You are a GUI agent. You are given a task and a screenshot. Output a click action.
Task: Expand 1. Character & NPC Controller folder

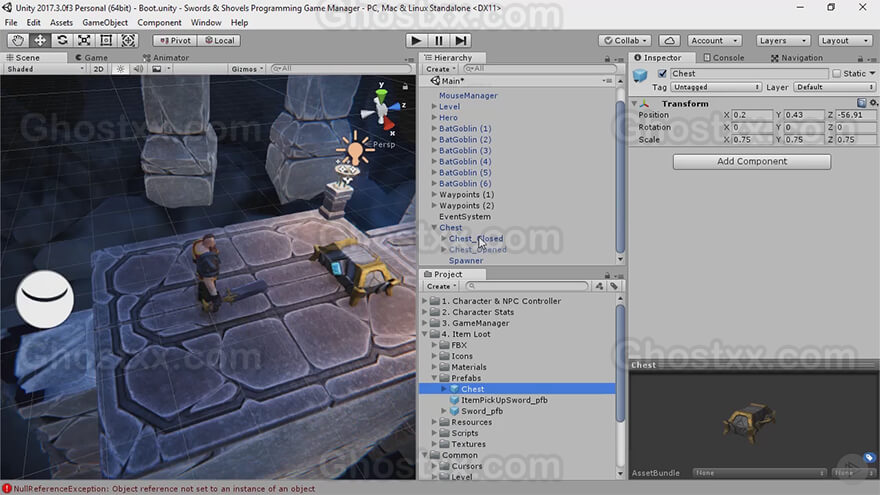[425, 301]
